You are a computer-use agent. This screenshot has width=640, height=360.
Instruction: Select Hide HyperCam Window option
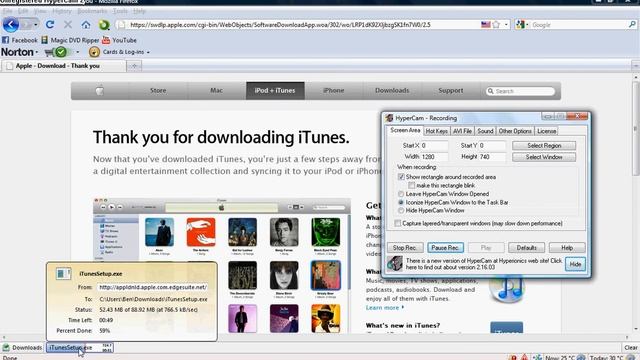pyautogui.click(x=401, y=211)
